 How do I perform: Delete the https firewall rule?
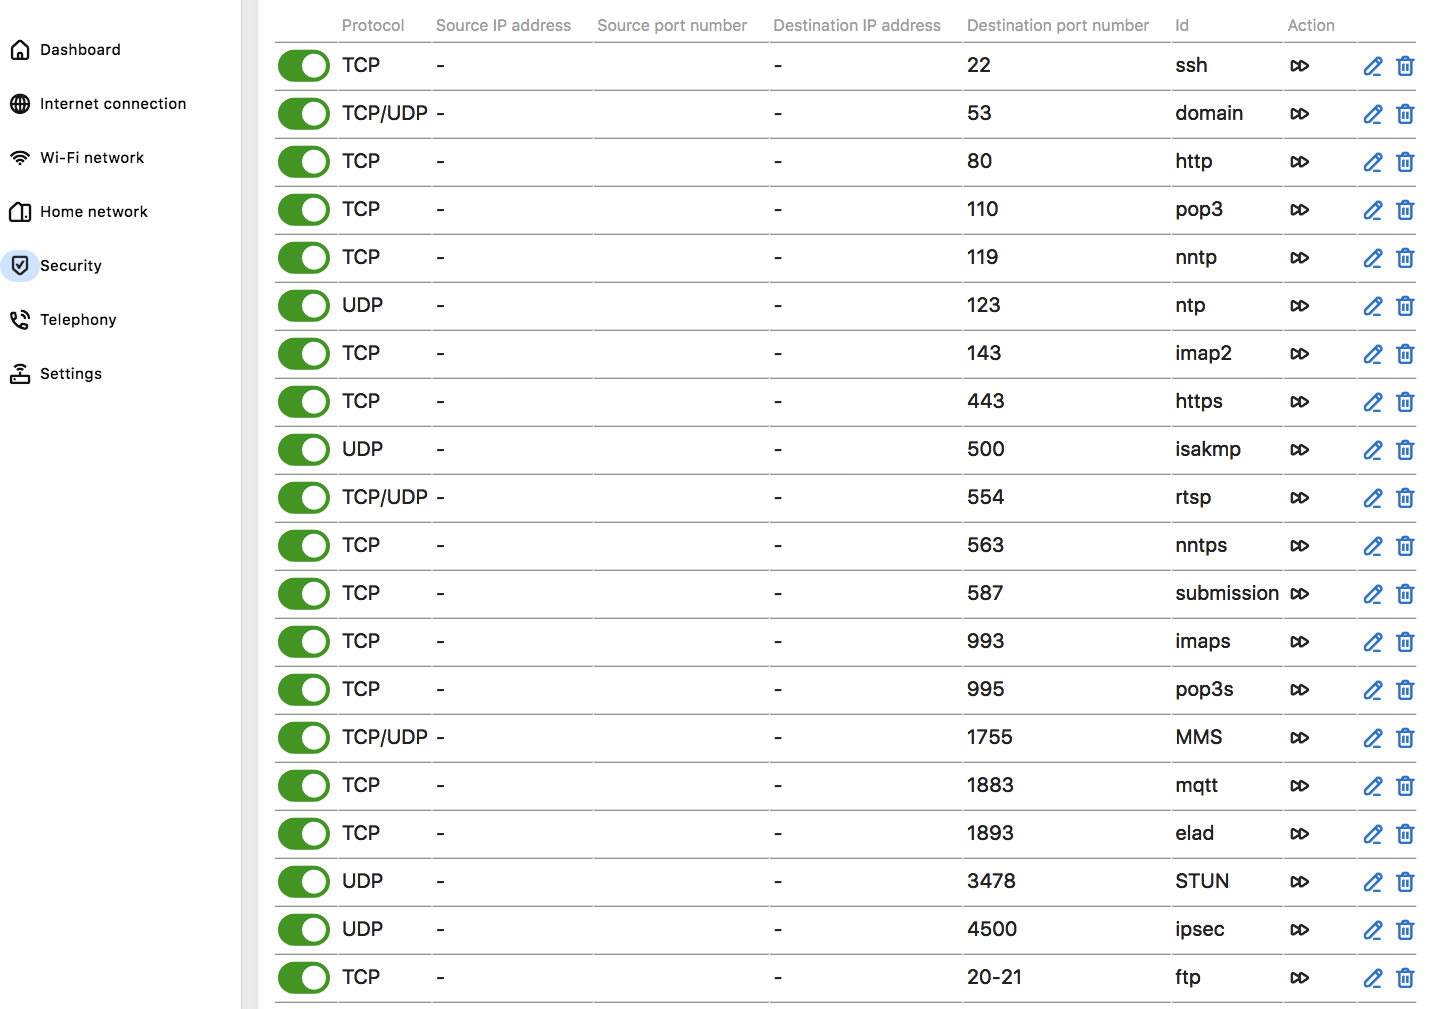pos(1405,402)
